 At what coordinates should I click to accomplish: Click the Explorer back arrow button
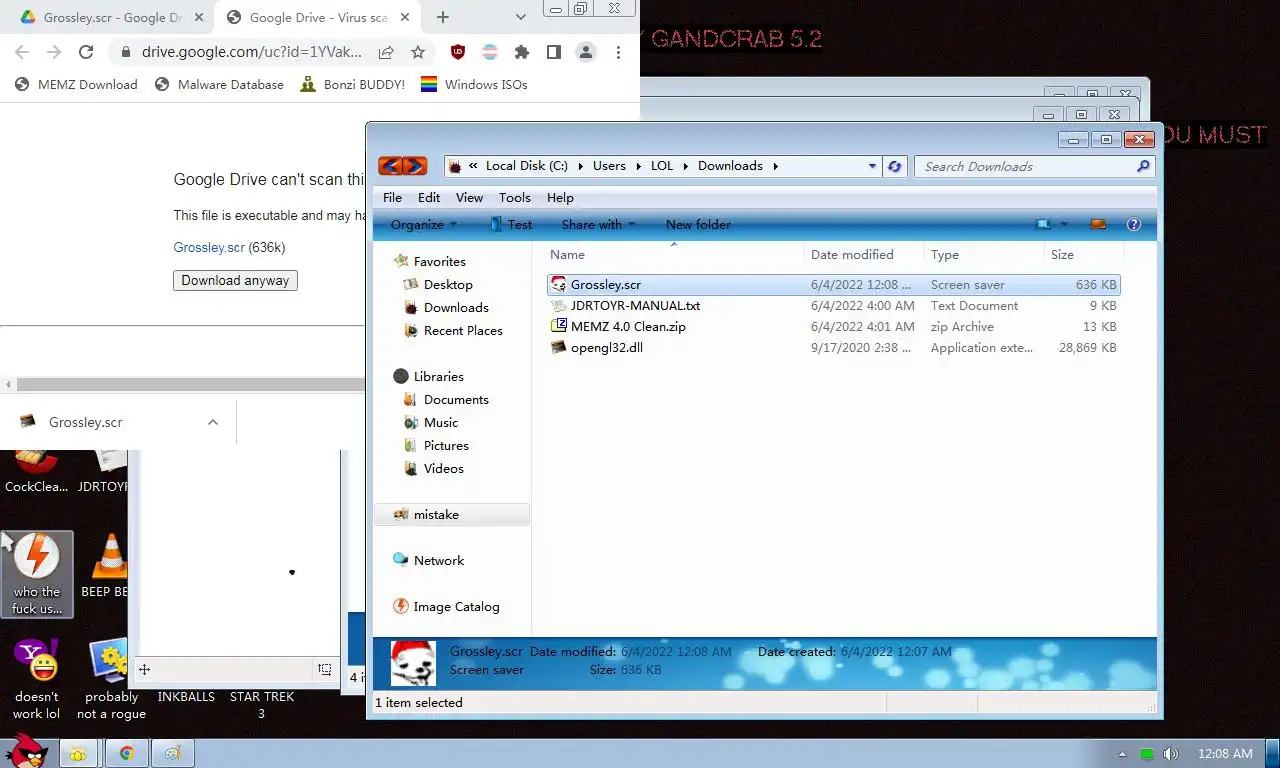tap(390, 166)
